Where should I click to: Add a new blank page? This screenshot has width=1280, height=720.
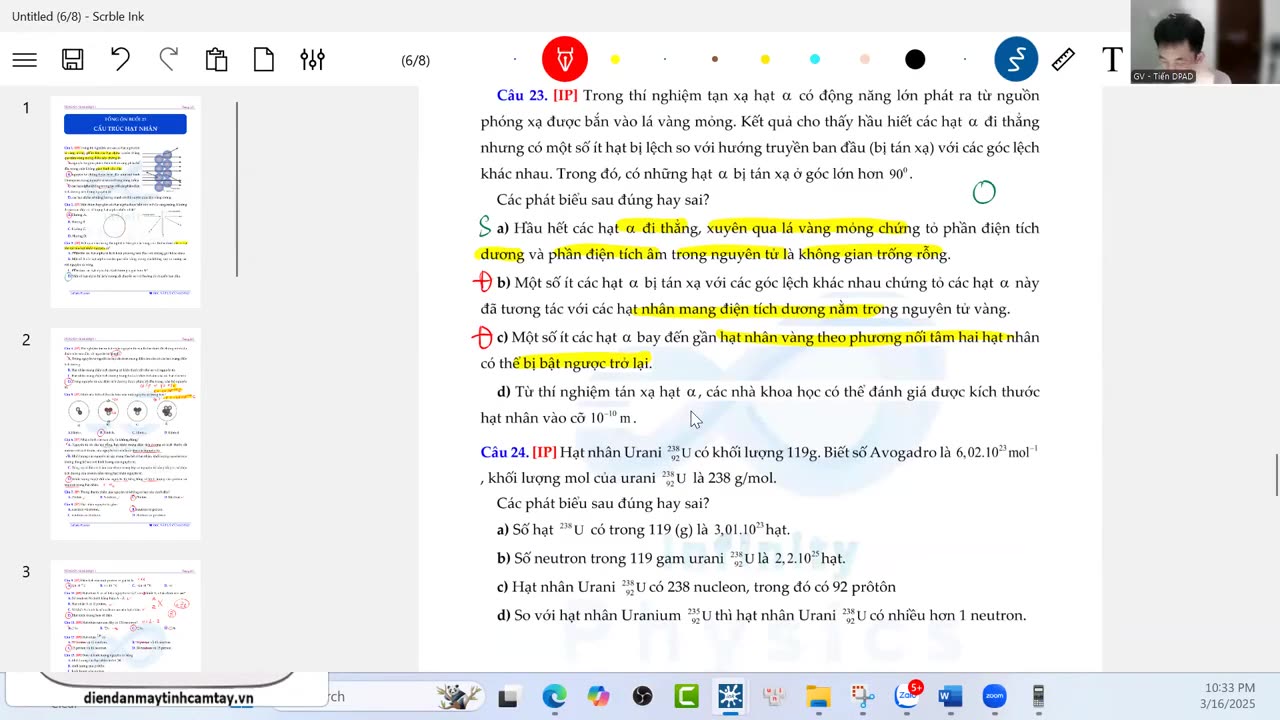point(264,60)
